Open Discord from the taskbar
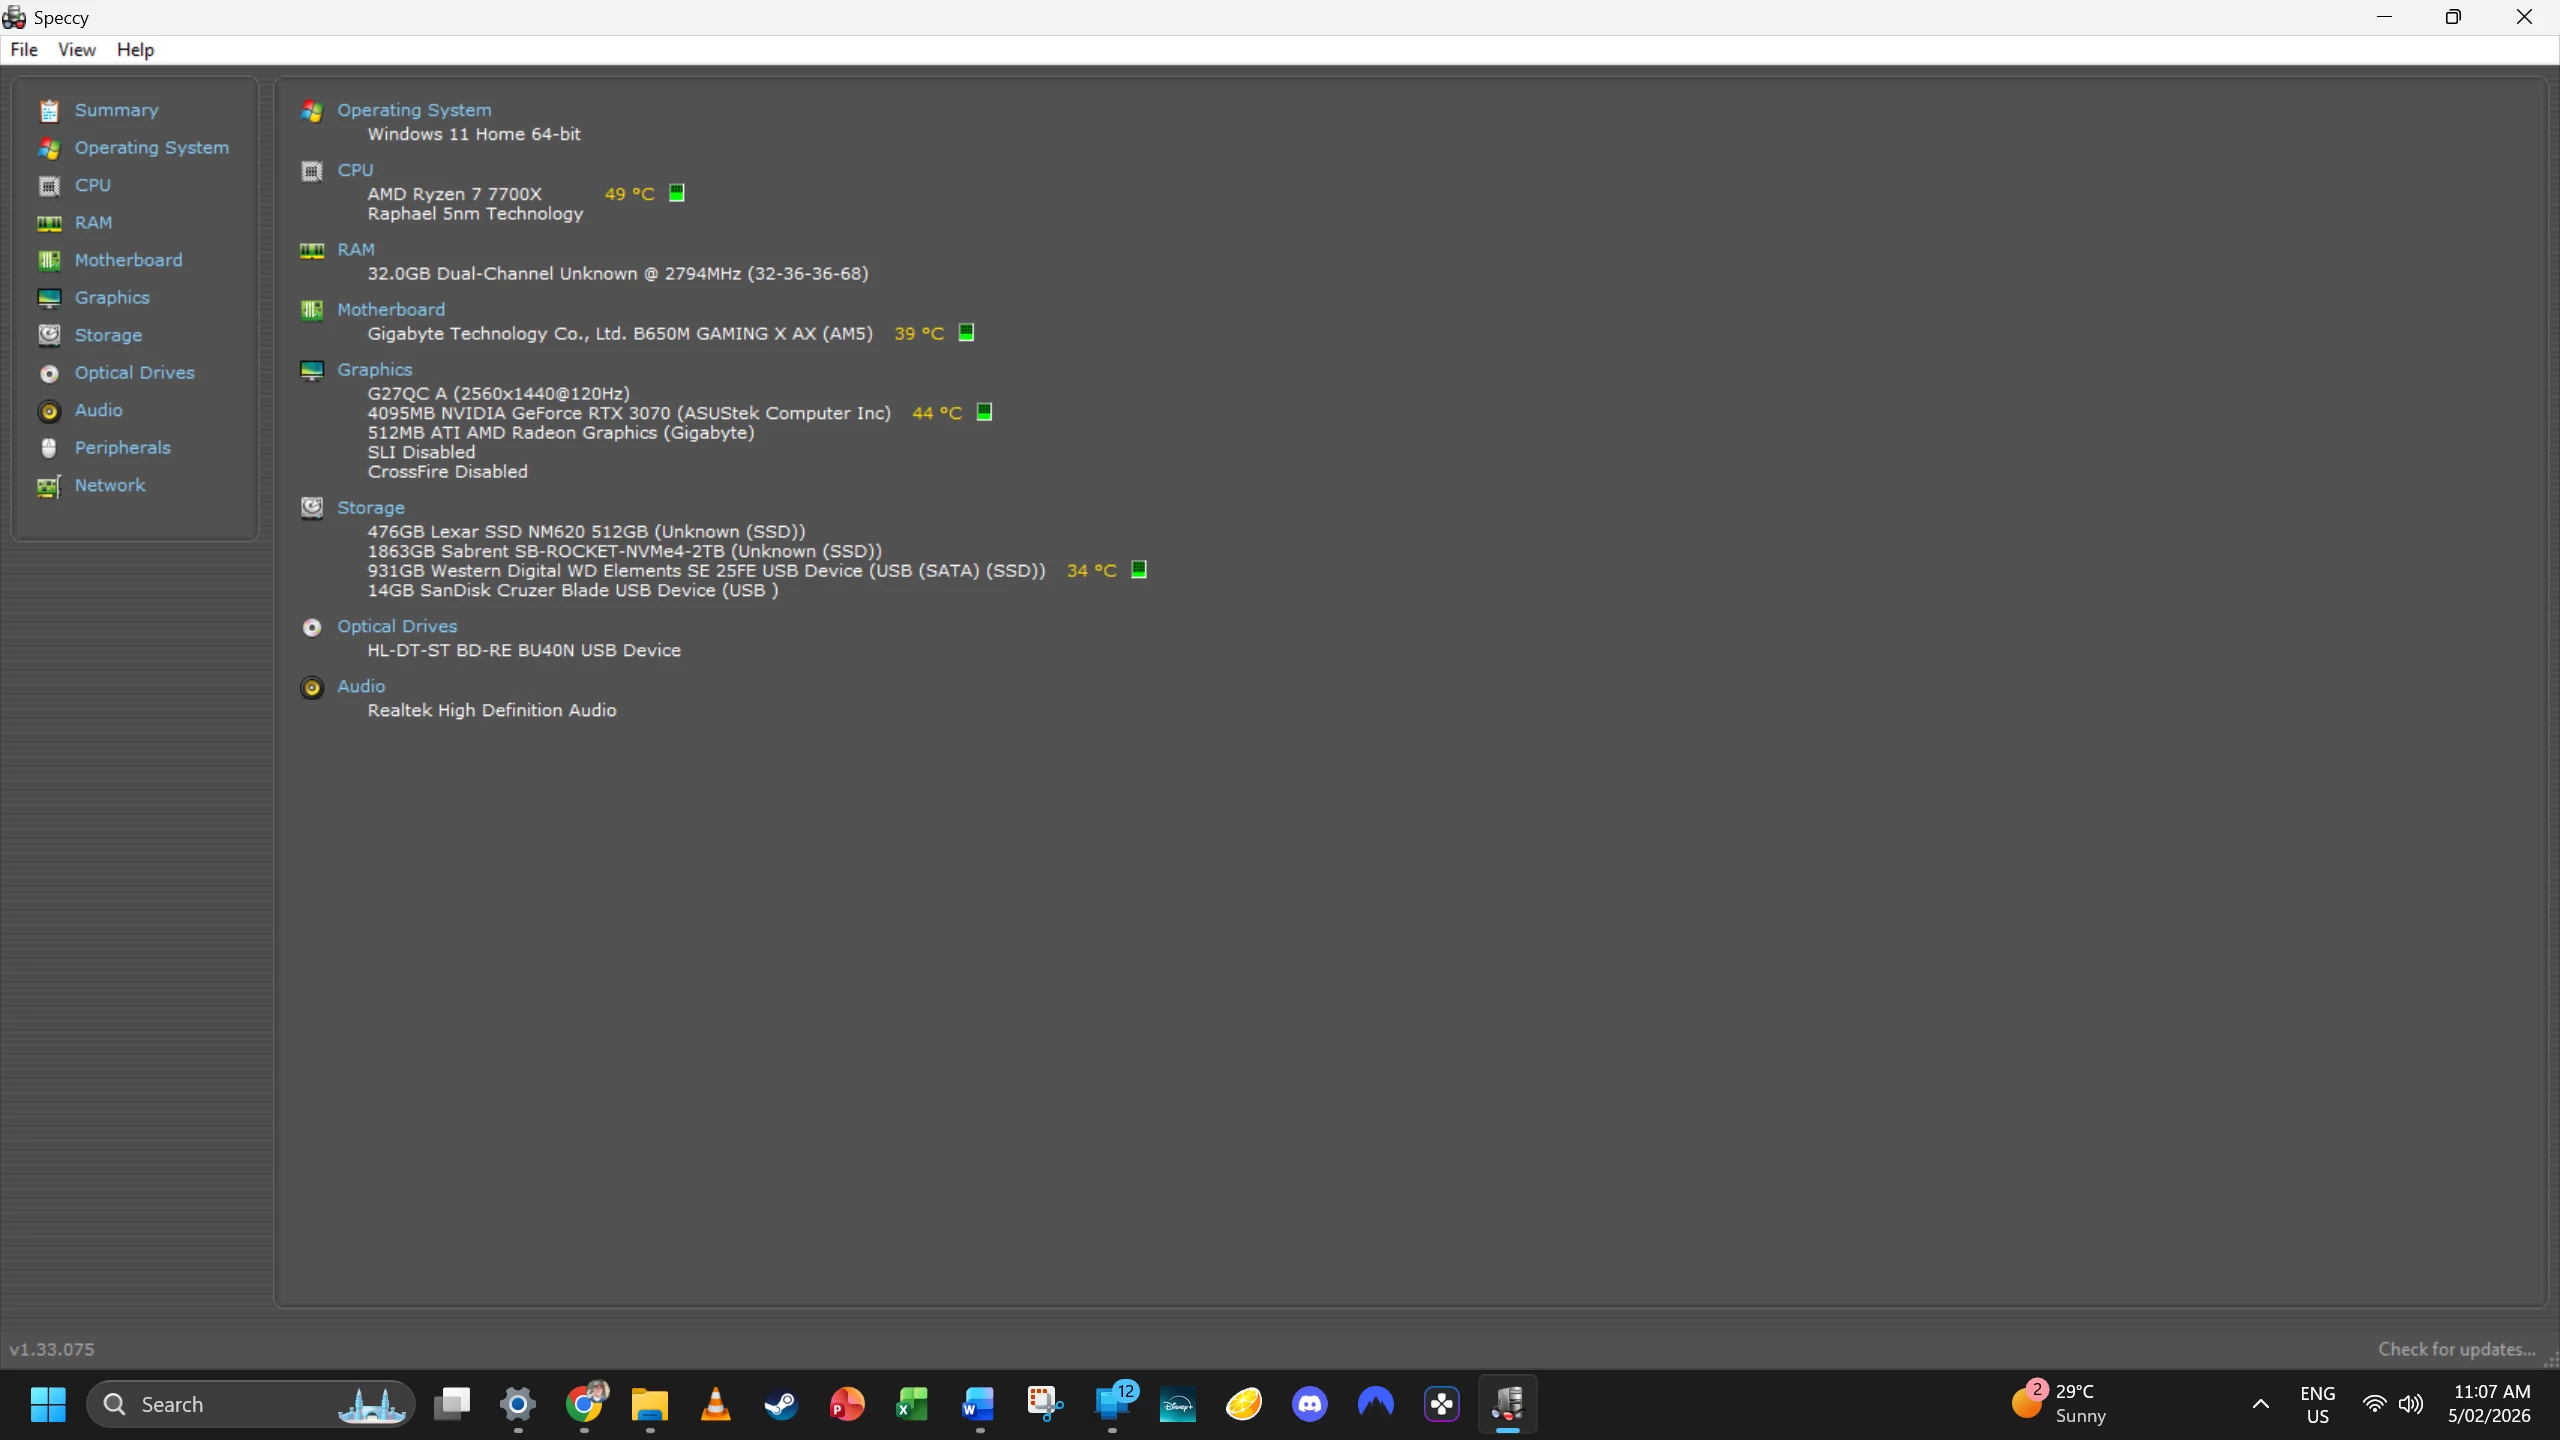The height and width of the screenshot is (1440, 2560). tap(1310, 1404)
